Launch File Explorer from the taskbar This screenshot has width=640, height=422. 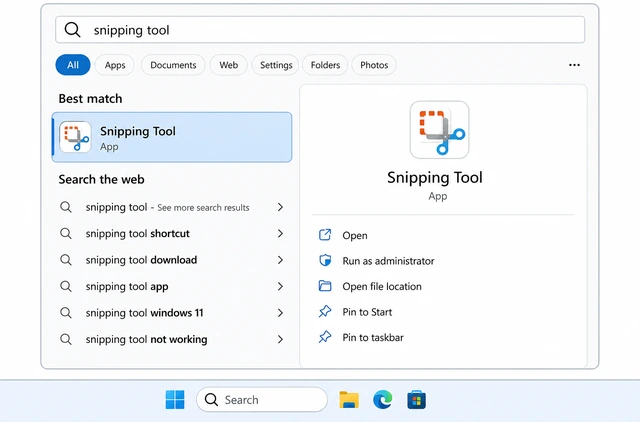(349, 400)
